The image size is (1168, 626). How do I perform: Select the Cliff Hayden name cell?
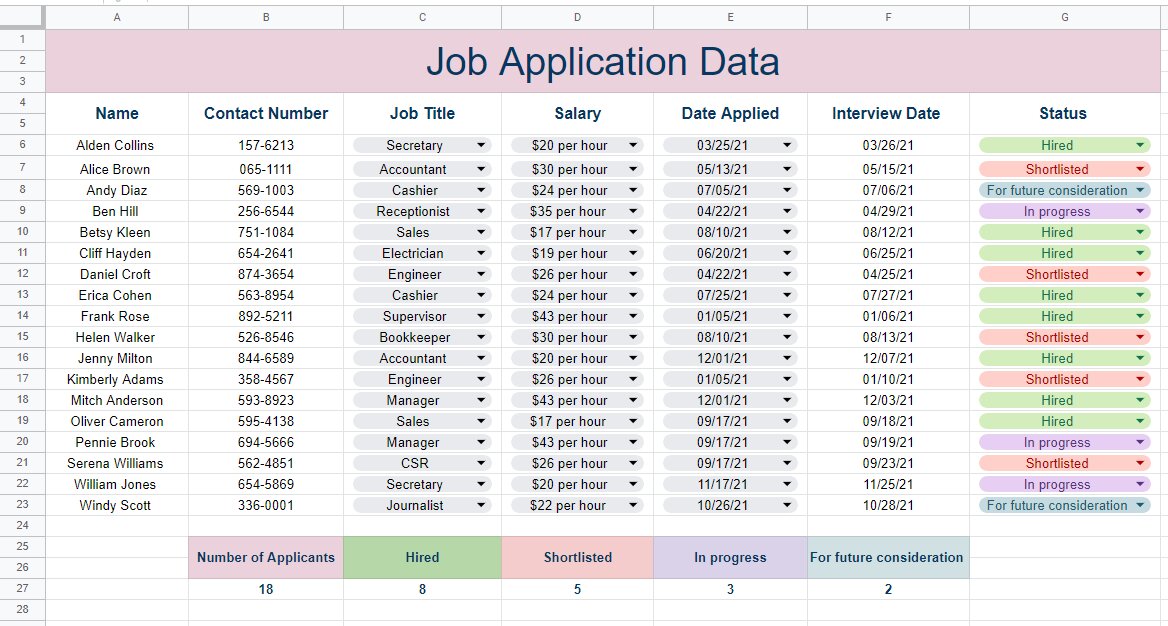[117, 253]
